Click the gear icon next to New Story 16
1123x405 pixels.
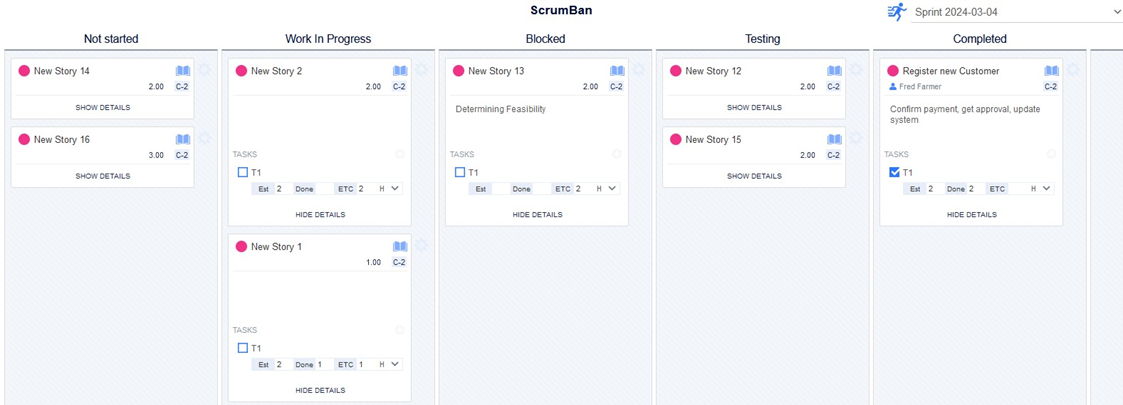[204, 137]
